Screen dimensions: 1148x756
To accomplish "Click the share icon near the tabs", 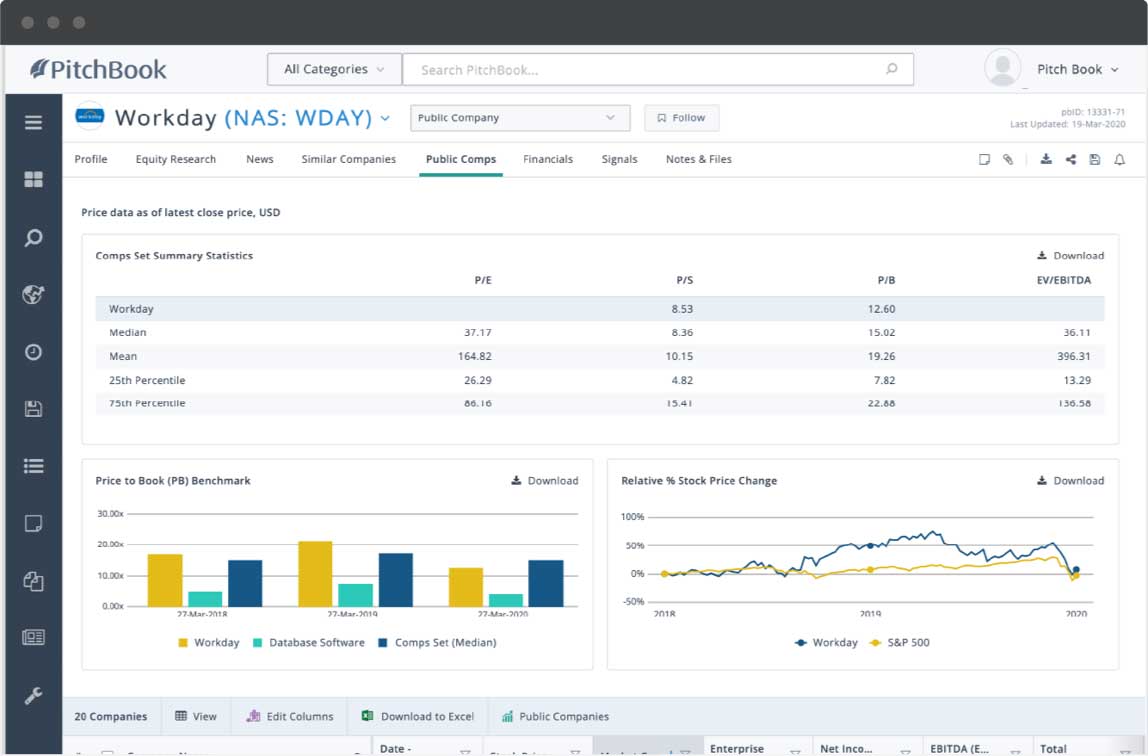I will click(x=1069, y=159).
